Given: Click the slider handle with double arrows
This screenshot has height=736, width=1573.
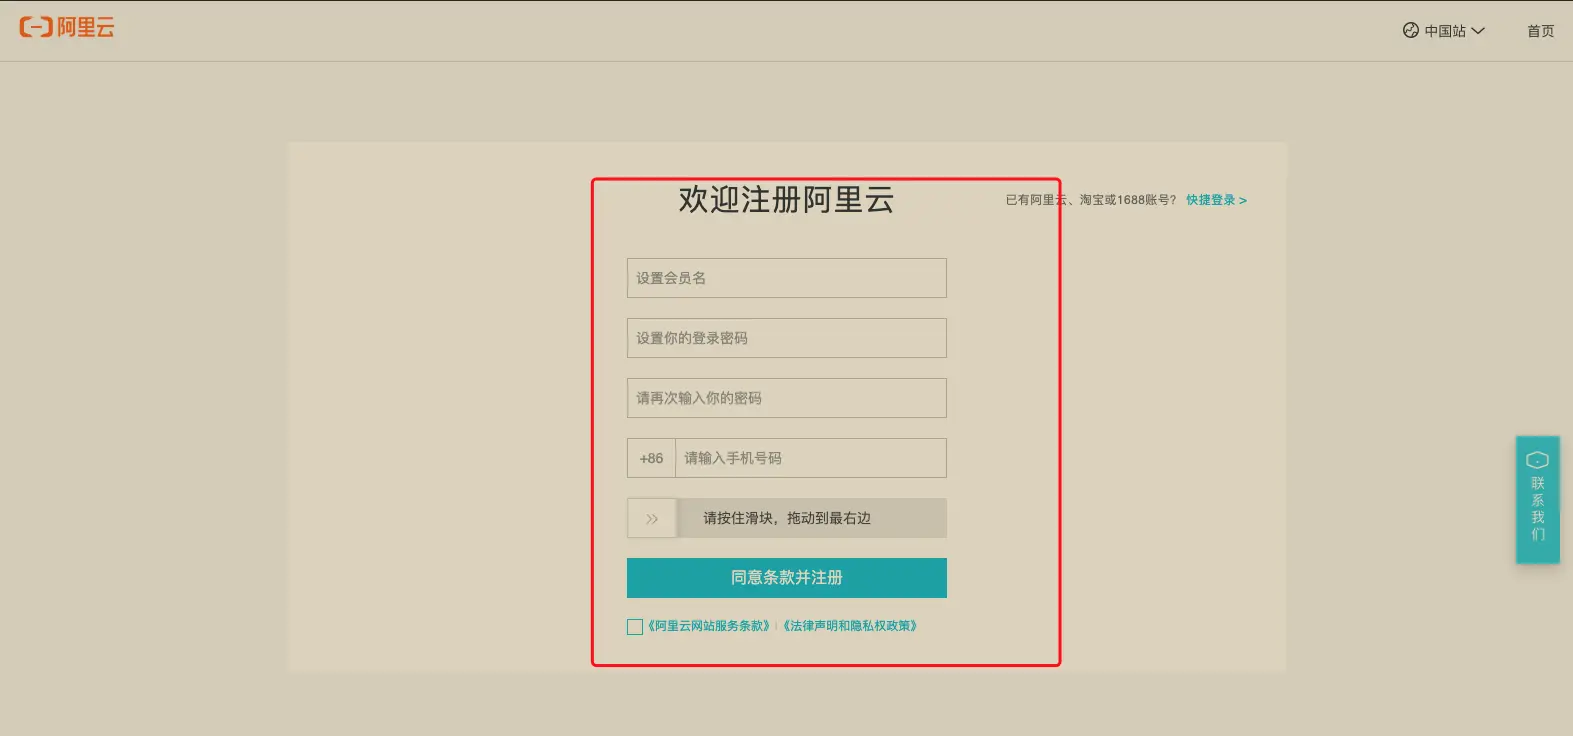Looking at the screenshot, I should click(x=652, y=518).
